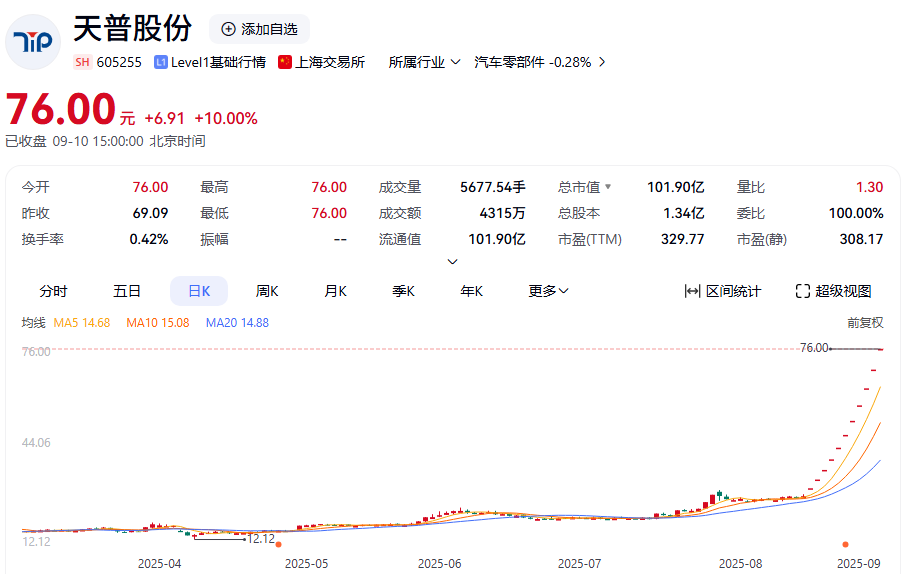
Task: Click 成交额 value 4315万
Action: (503, 213)
